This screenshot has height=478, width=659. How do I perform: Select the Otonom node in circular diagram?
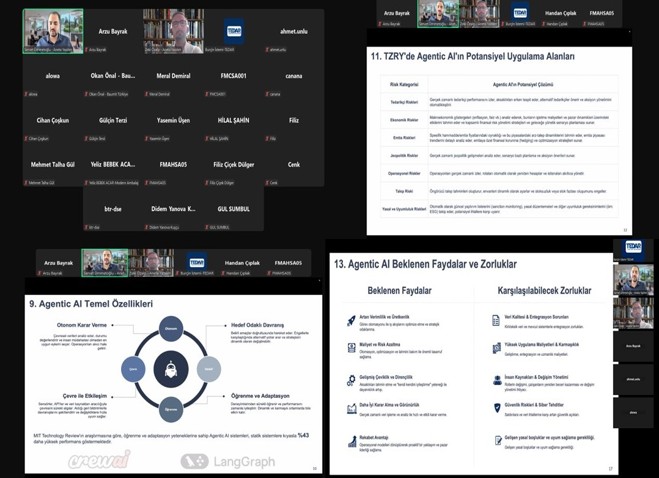tap(171, 328)
